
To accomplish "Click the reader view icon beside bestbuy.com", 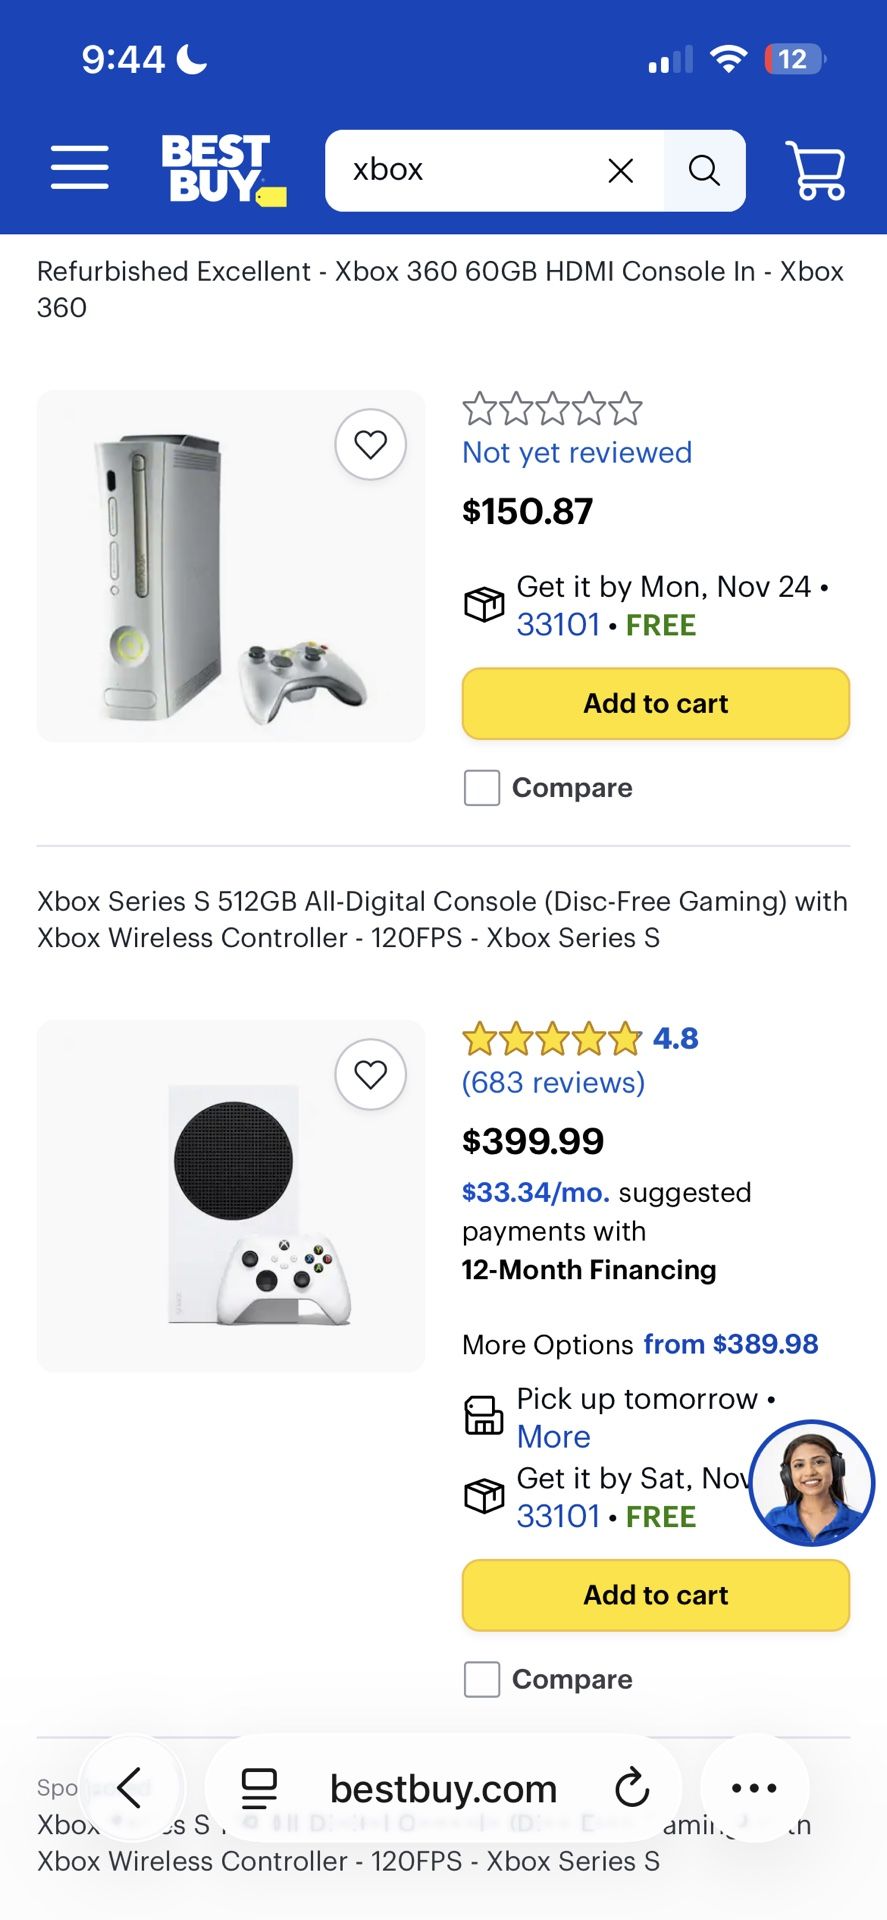I will coord(259,1788).
